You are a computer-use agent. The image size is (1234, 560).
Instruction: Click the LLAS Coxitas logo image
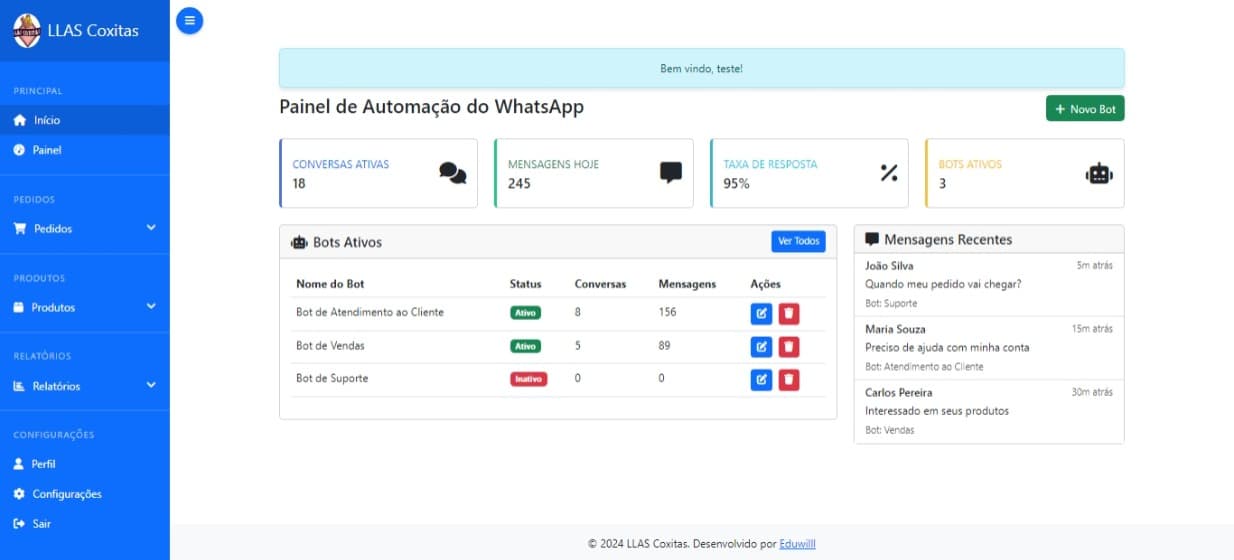(x=27, y=31)
